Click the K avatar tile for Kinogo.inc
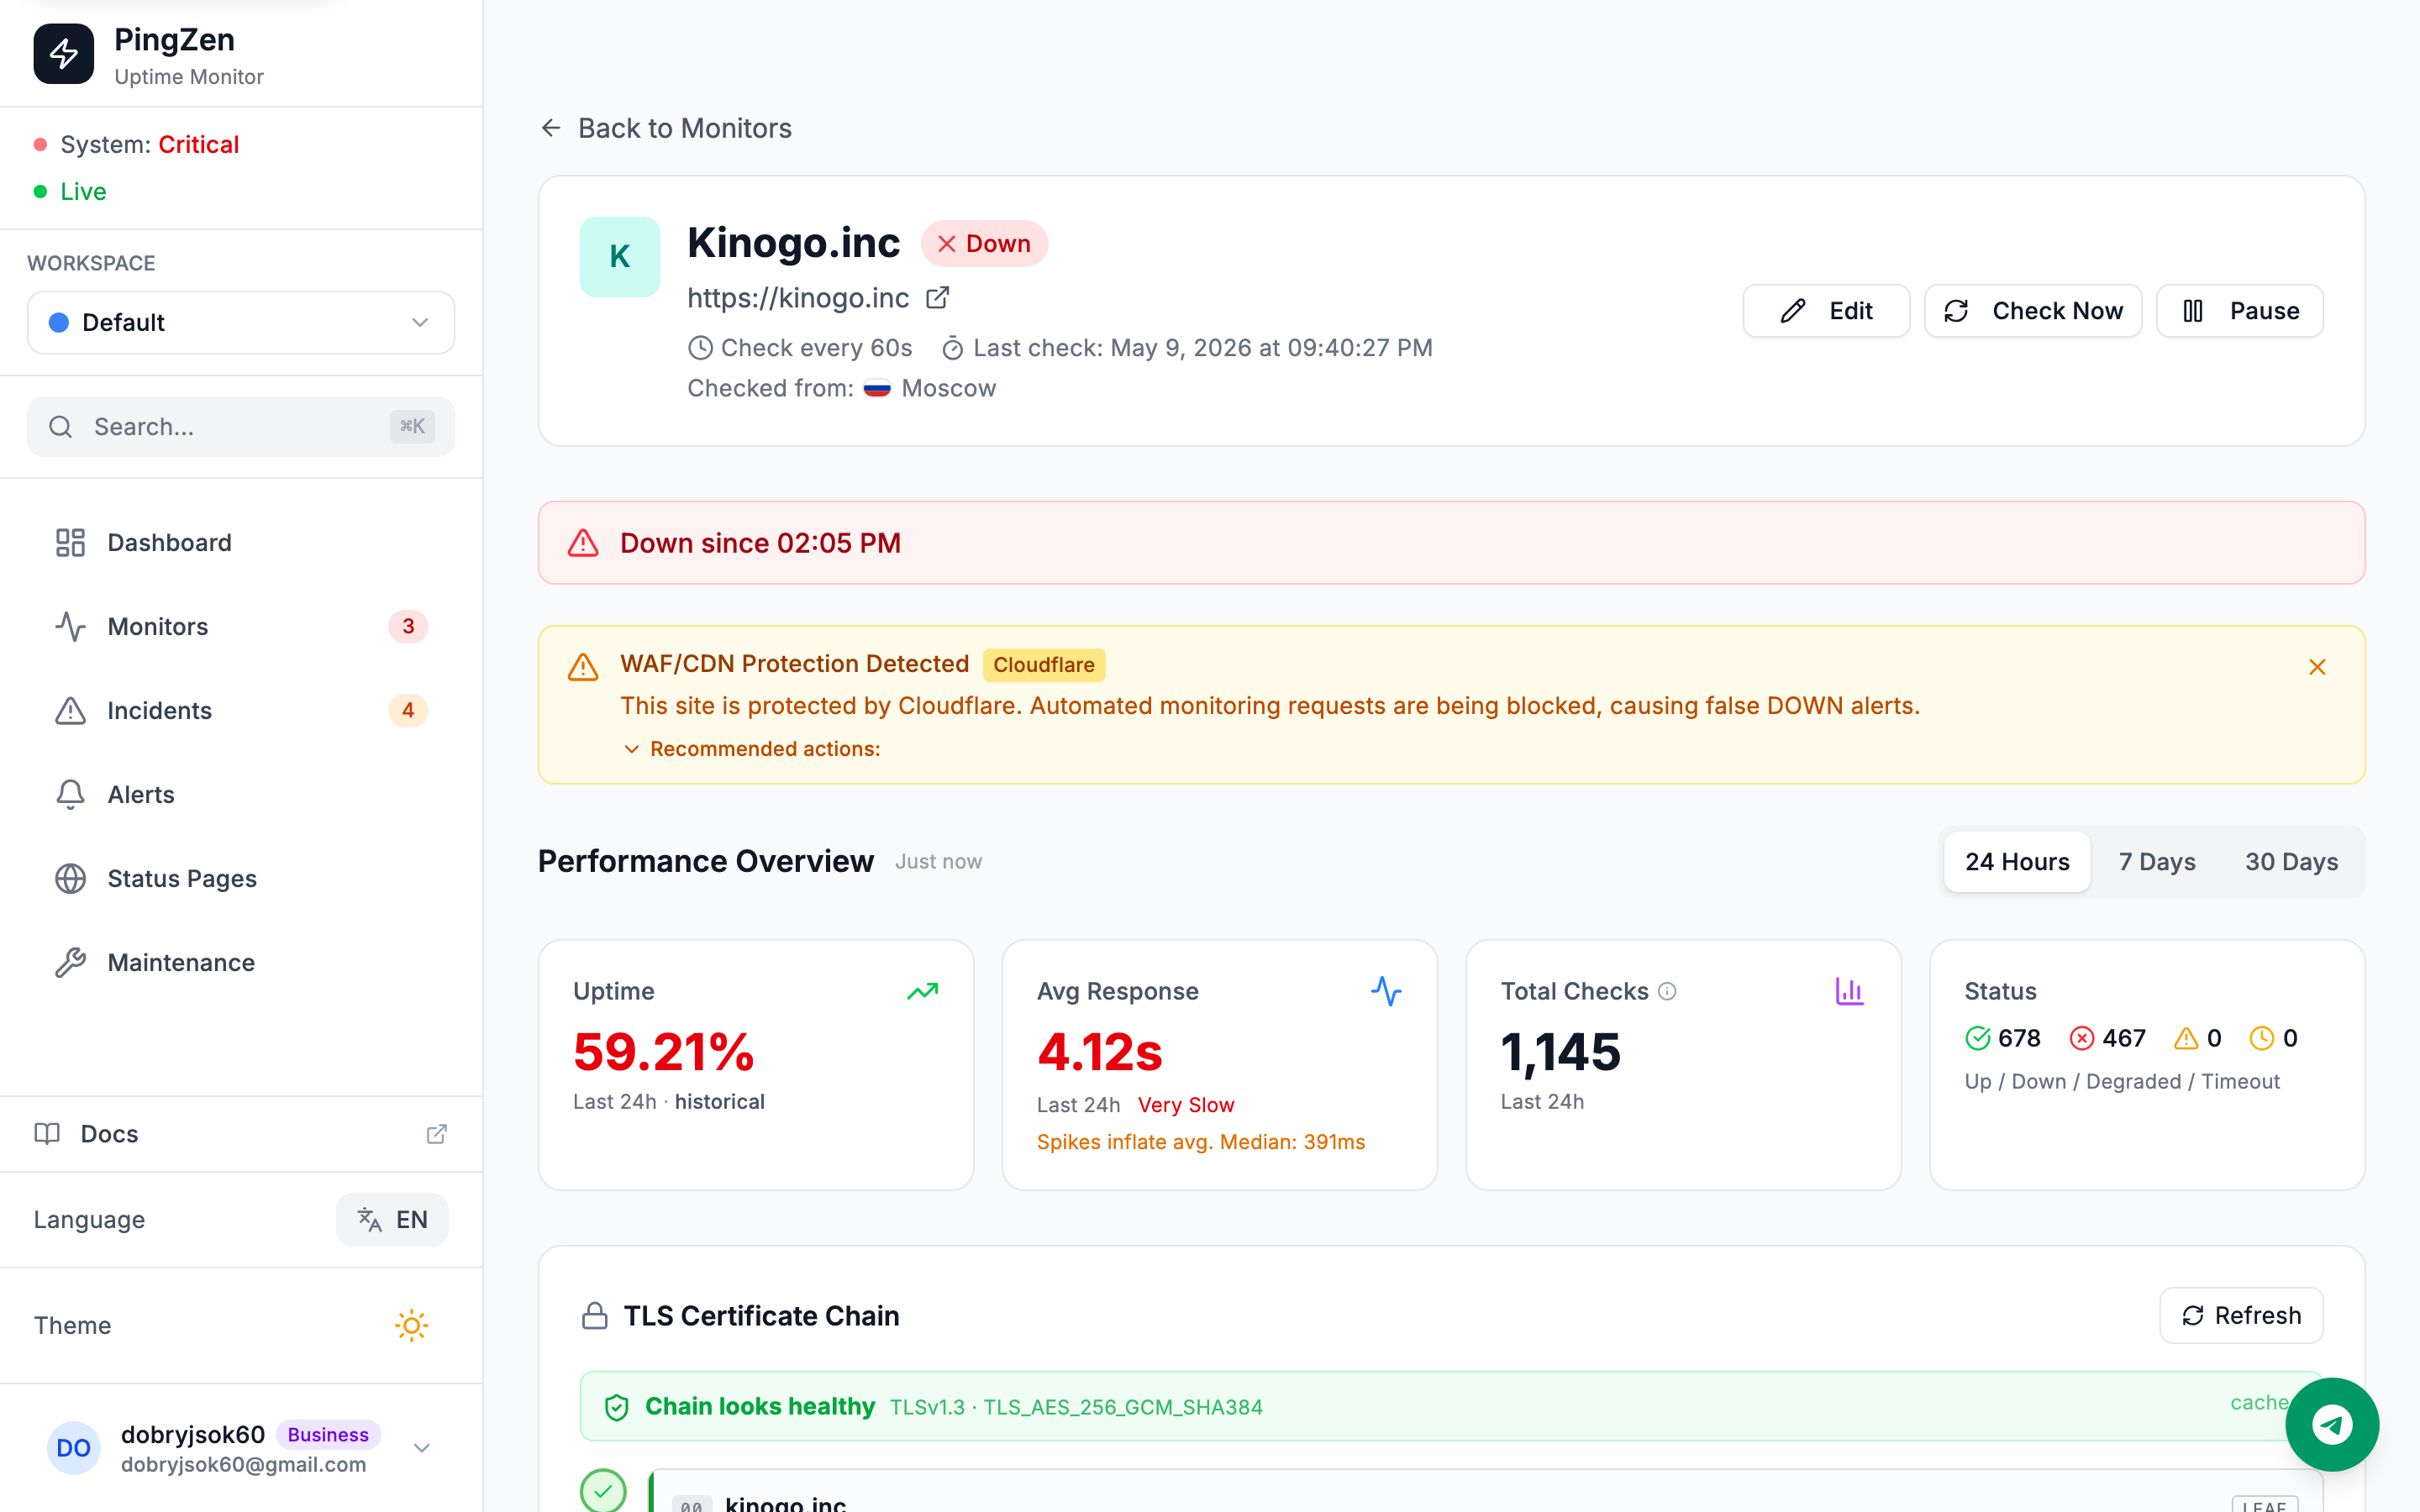The height and width of the screenshot is (1512, 2420). tap(620, 257)
